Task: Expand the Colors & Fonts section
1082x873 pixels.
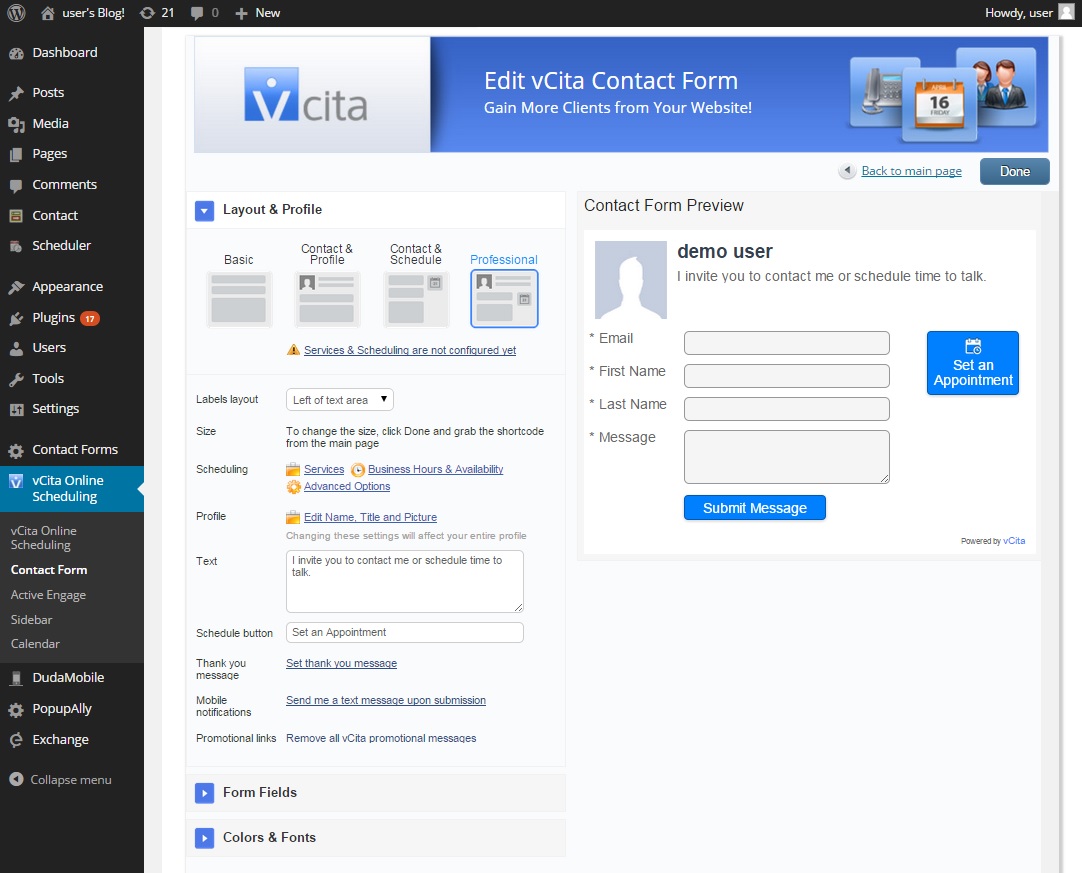Action: (205, 838)
